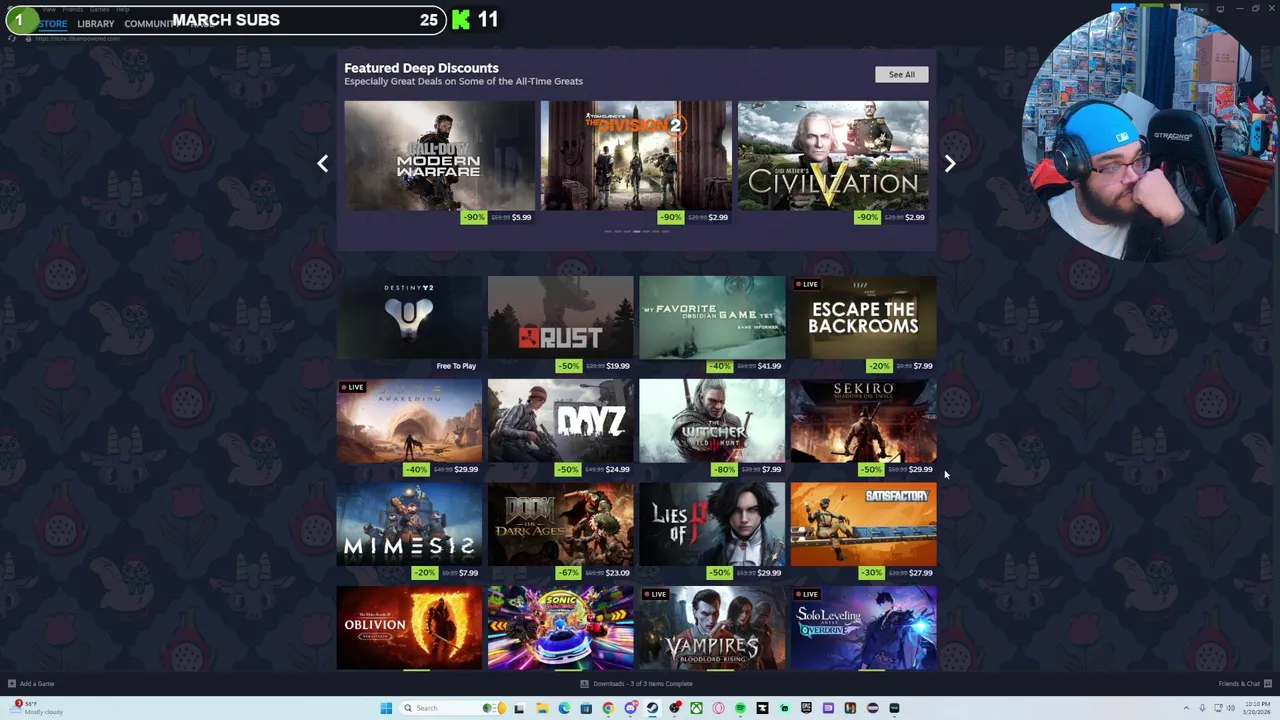Open clock and date panel
1280x720 pixels.
(x=1256, y=708)
